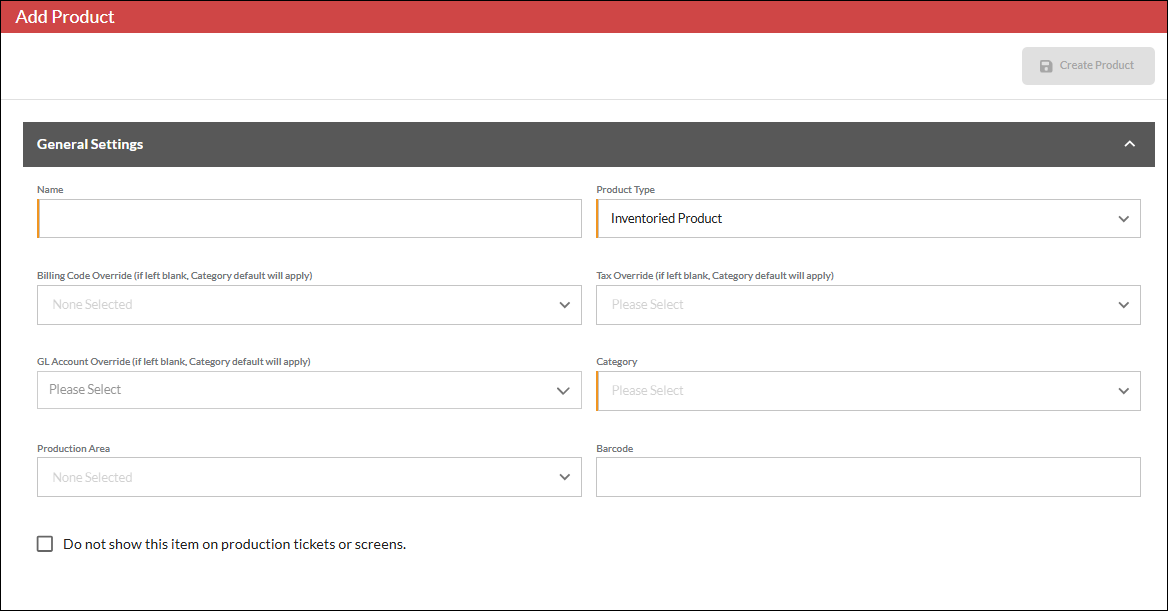Click the Category label text
The width and height of the screenshot is (1168, 611).
point(617,361)
